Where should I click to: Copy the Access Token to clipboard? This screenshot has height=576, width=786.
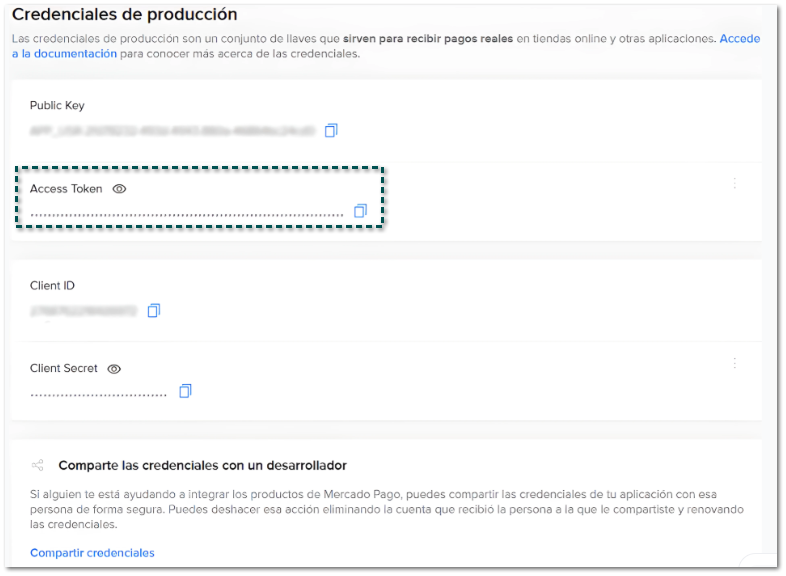click(x=360, y=211)
